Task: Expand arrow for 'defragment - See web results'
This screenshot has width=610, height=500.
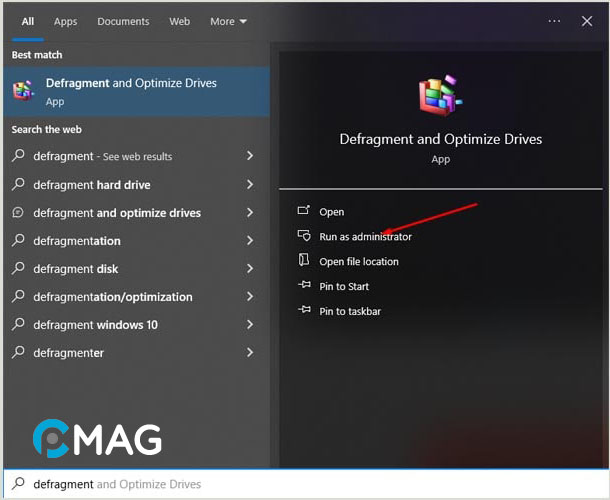Action: [250, 156]
